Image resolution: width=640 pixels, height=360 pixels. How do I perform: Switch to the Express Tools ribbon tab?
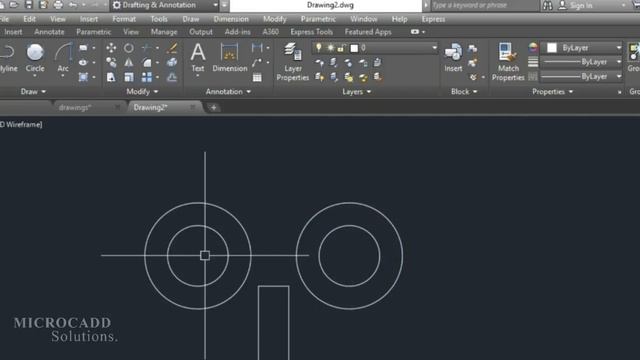click(x=311, y=32)
